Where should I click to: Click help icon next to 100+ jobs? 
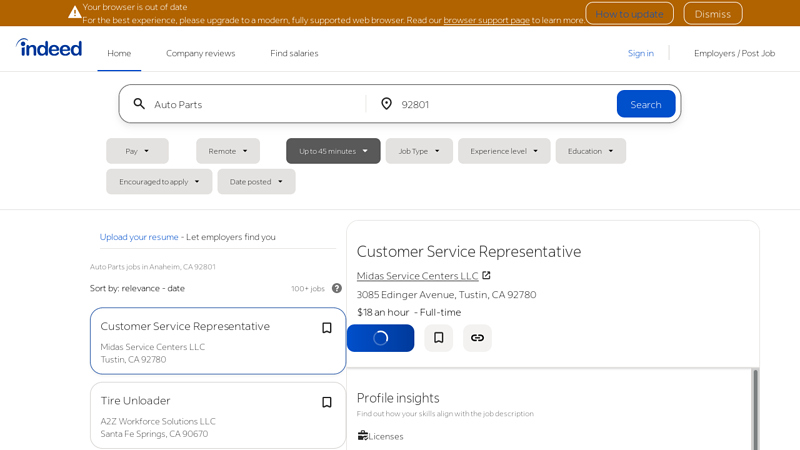[337, 288]
